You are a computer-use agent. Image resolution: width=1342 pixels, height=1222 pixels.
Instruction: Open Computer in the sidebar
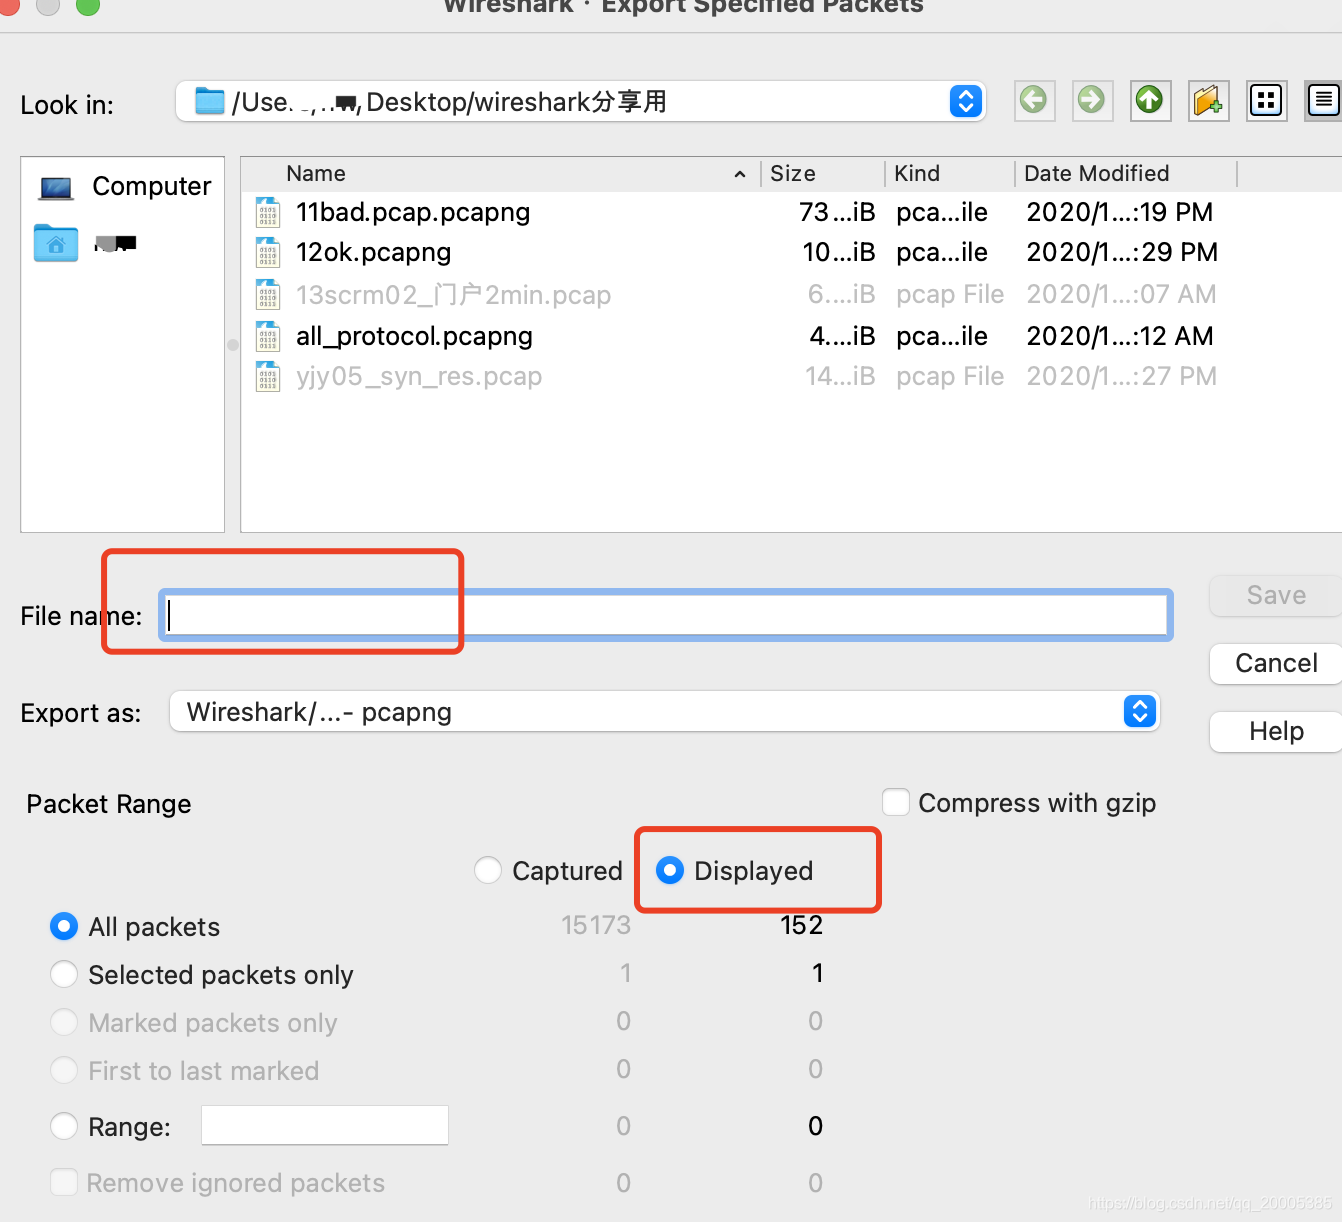(124, 187)
